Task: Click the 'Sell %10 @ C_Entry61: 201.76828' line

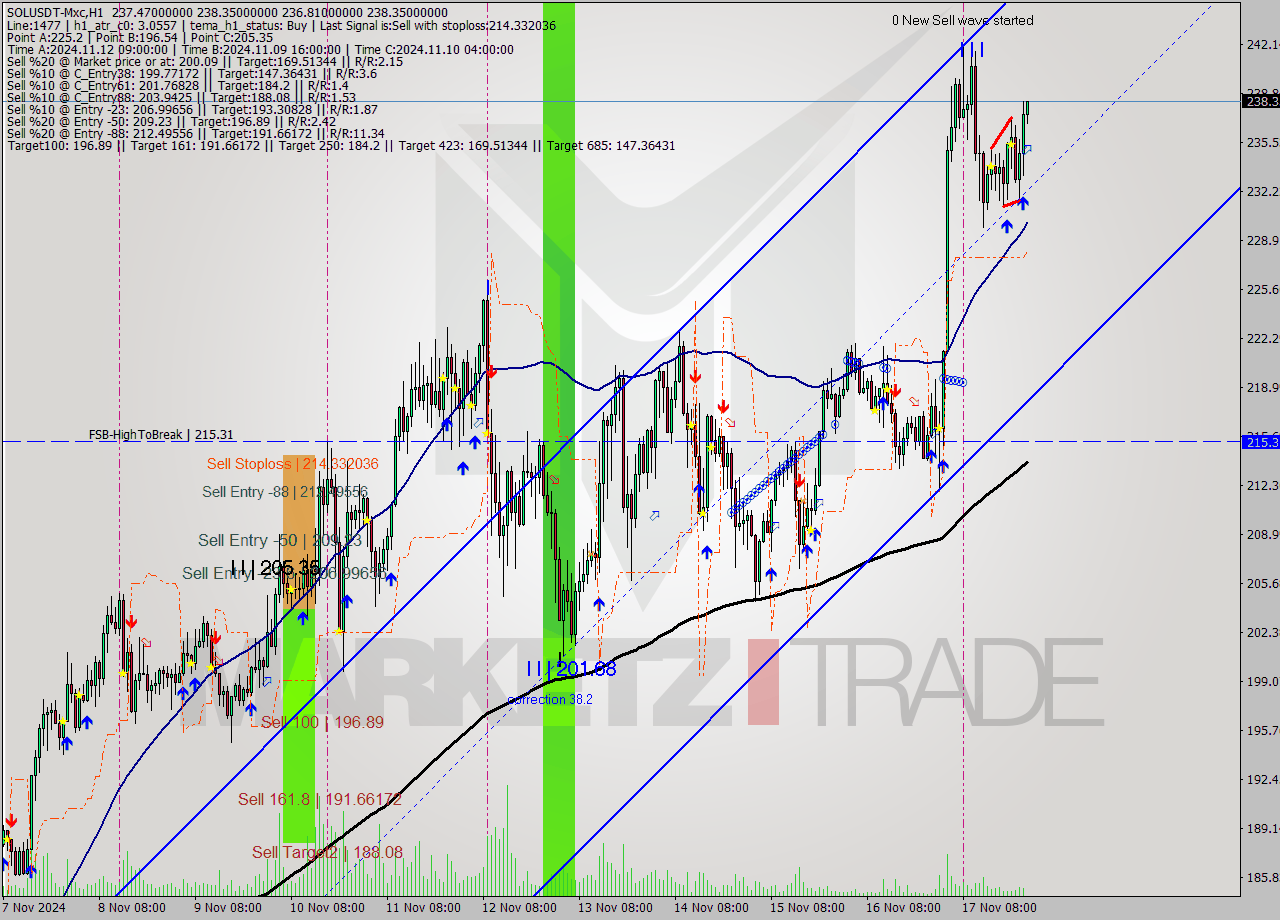Action: click(x=177, y=85)
